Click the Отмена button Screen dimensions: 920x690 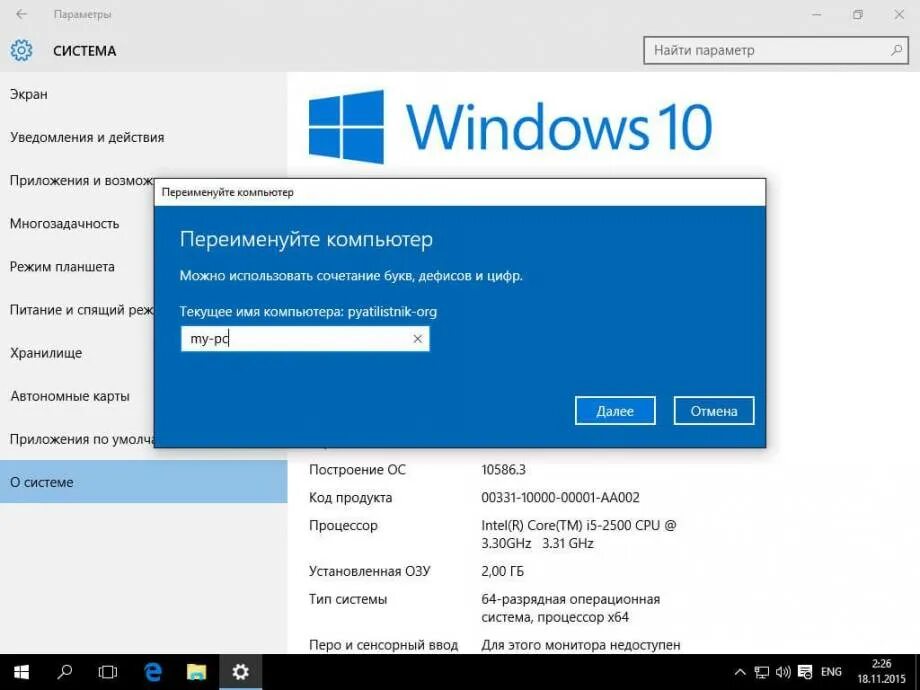(714, 411)
